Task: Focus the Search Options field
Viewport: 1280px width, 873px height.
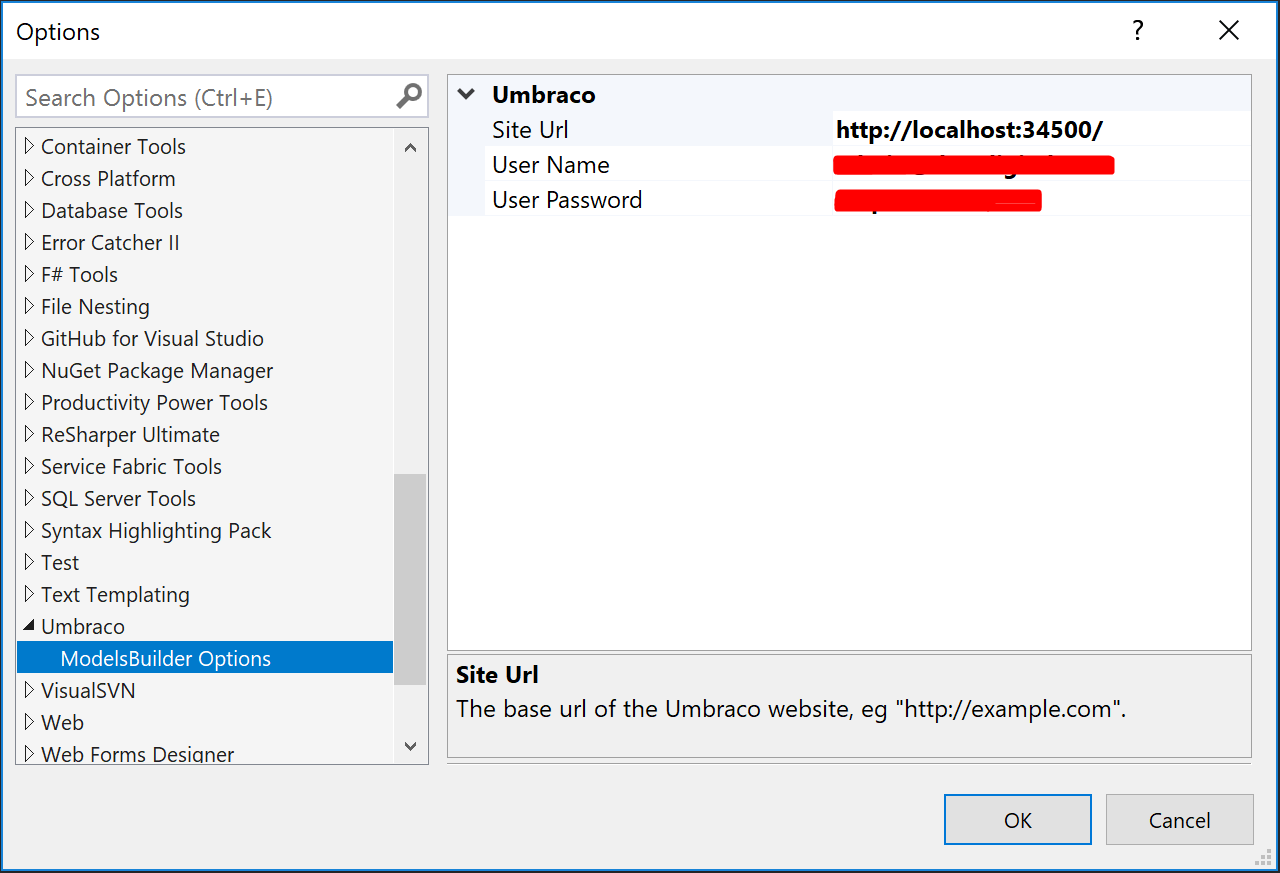Action: [222, 97]
